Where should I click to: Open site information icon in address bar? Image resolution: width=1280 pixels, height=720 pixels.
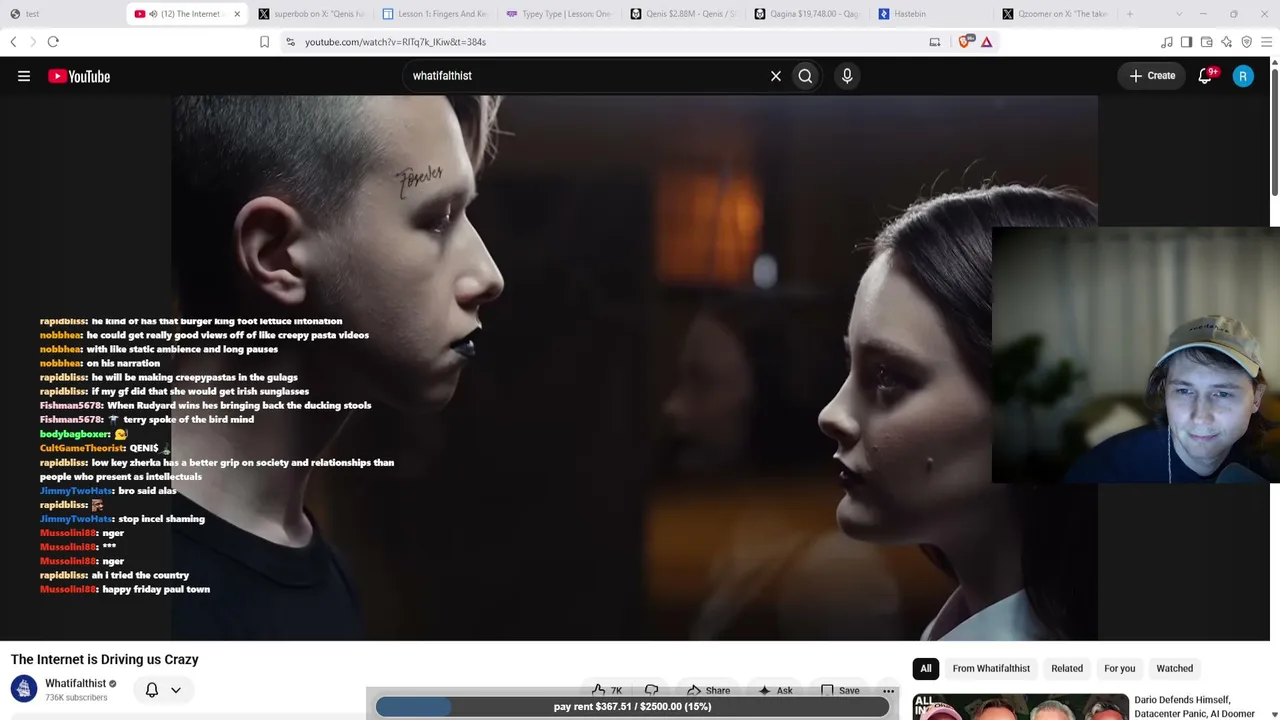(290, 42)
